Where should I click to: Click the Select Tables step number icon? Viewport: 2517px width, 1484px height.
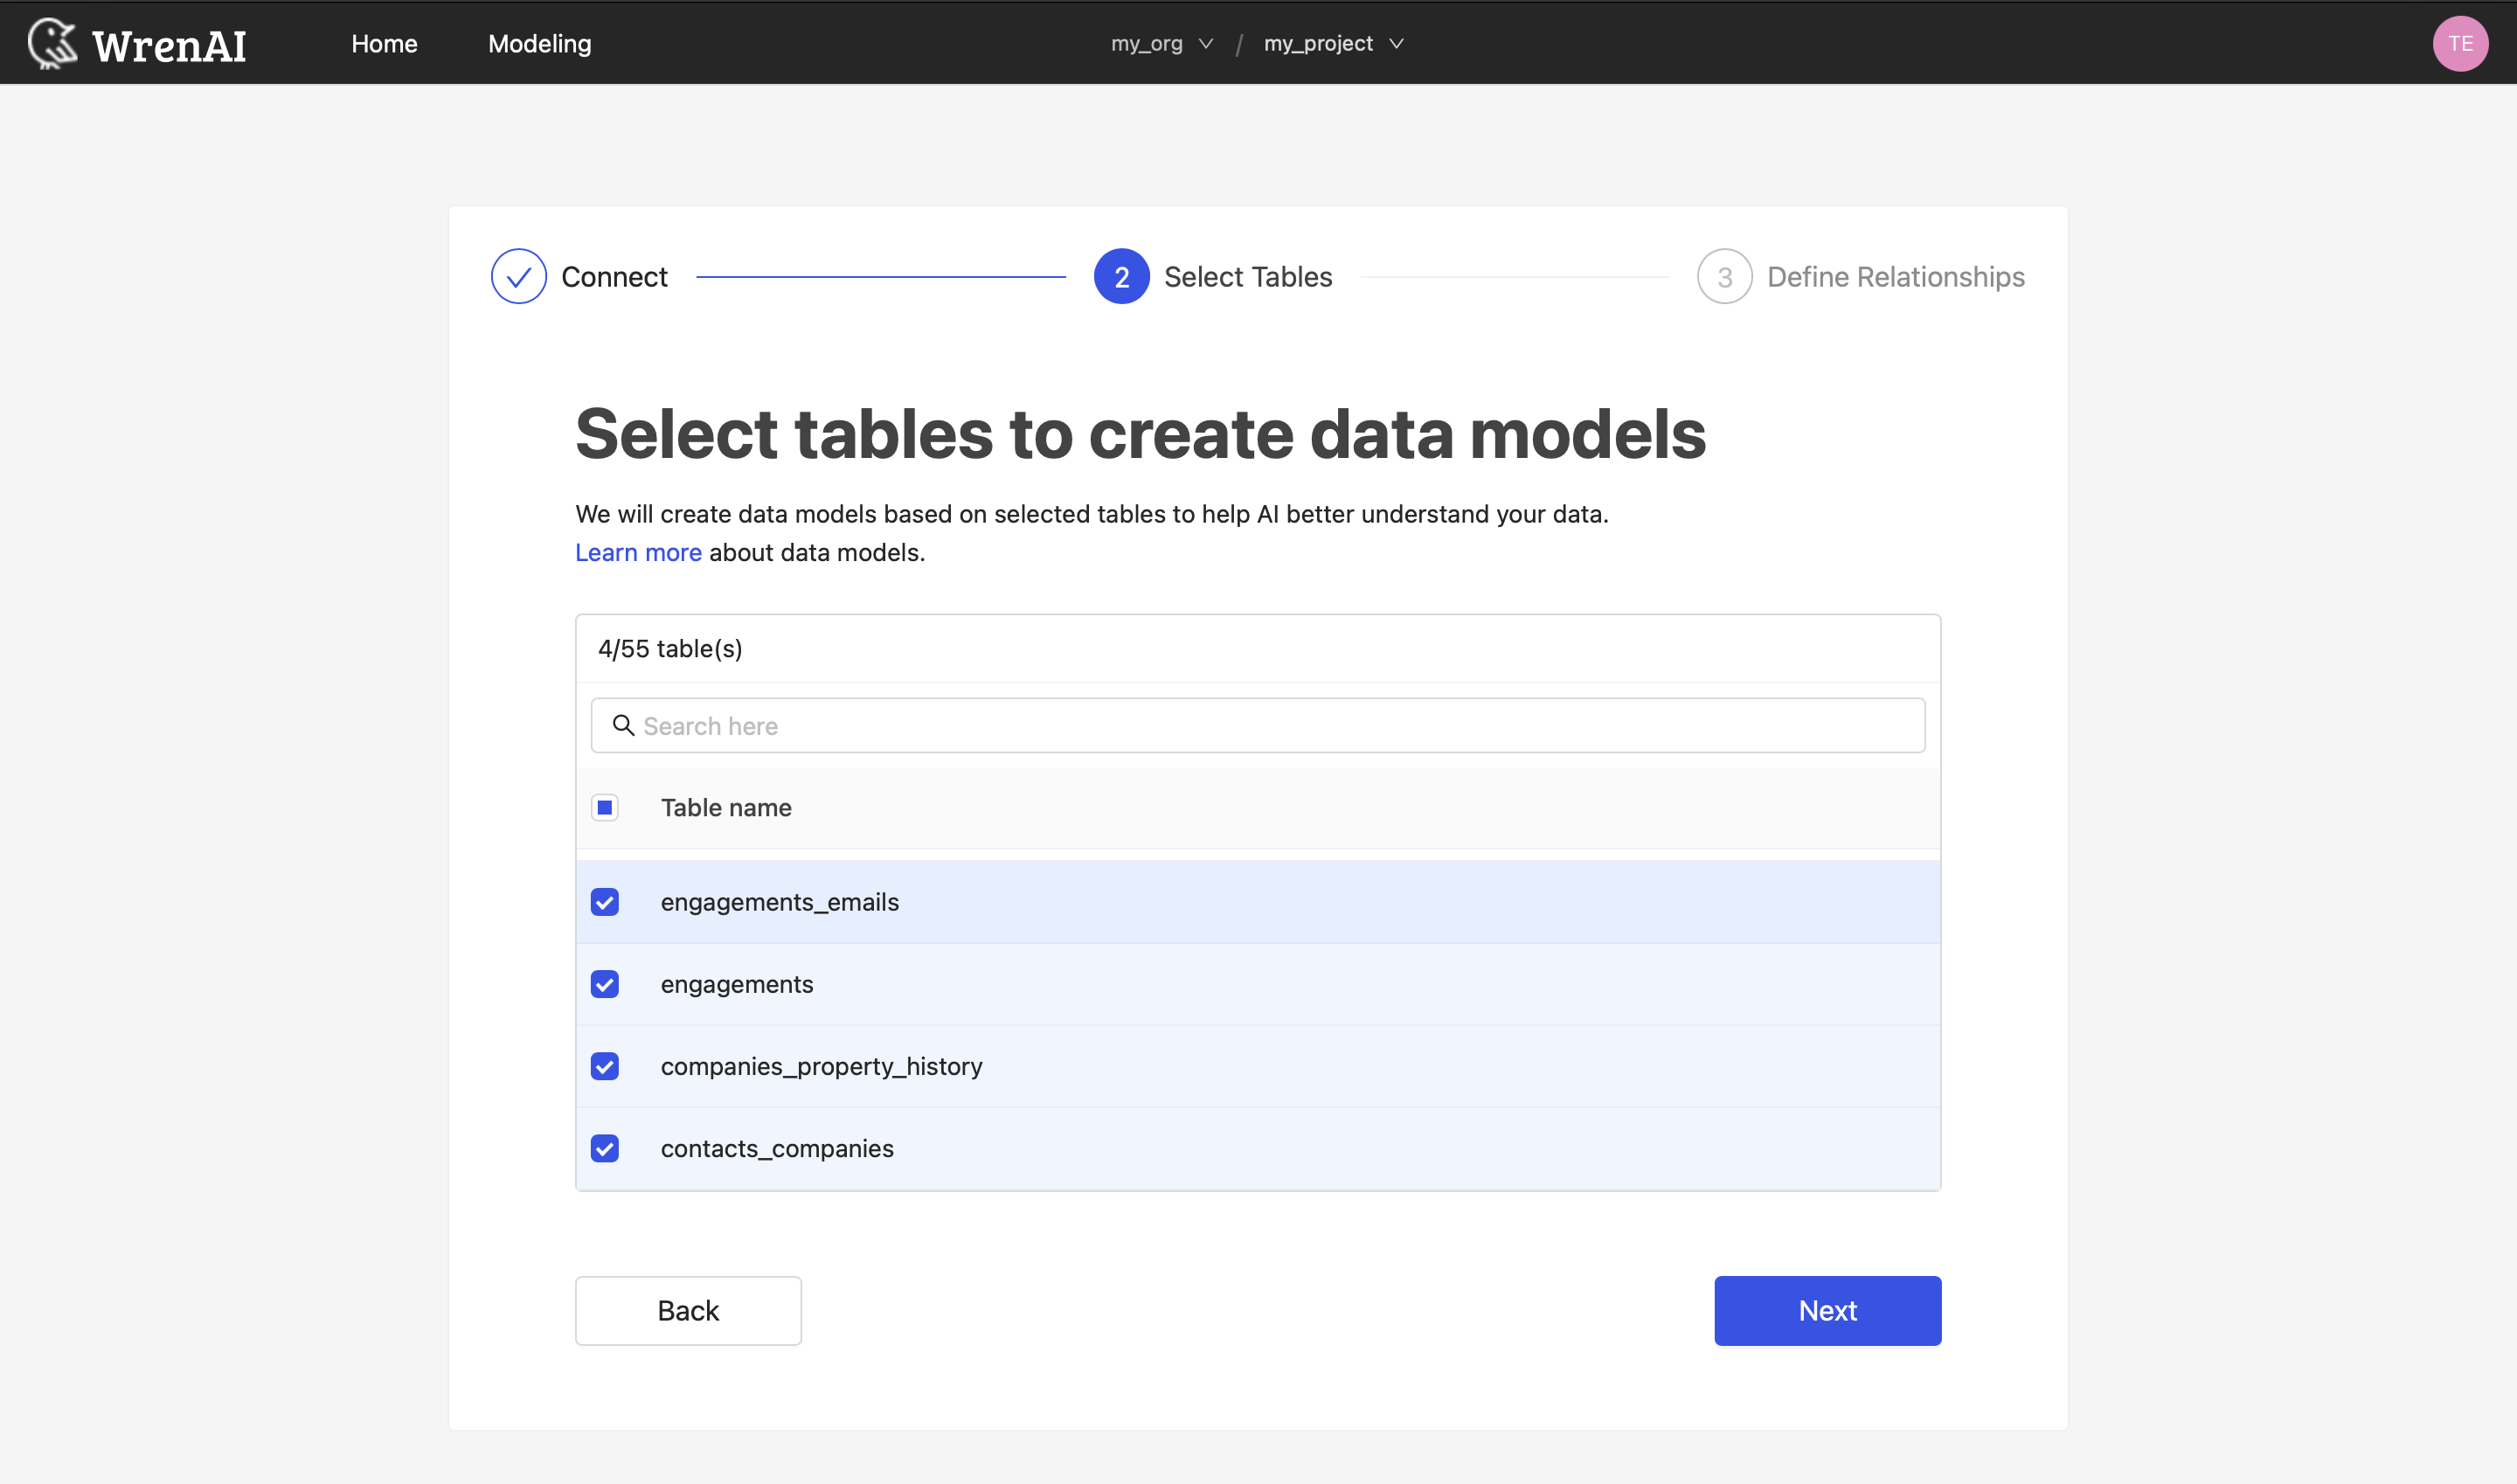click(1120, 275)
